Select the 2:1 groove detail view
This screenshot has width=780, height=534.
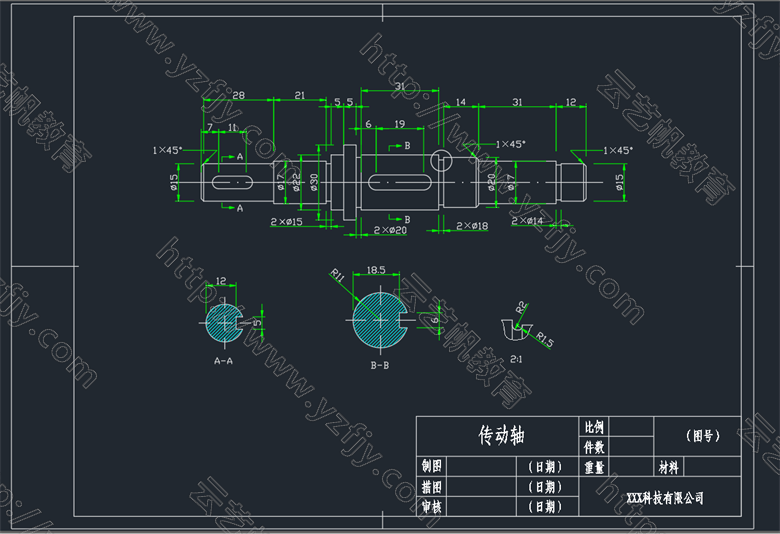point(515,330)
